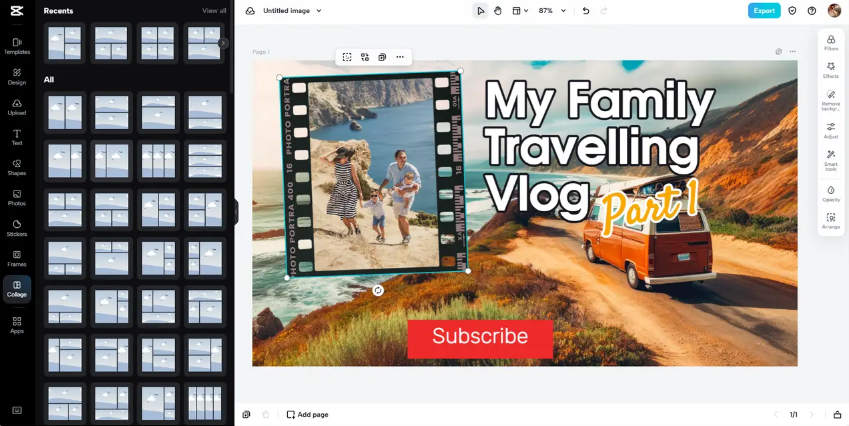Go to next page arrow
The image size is (849, 426).
click(812, 415)
